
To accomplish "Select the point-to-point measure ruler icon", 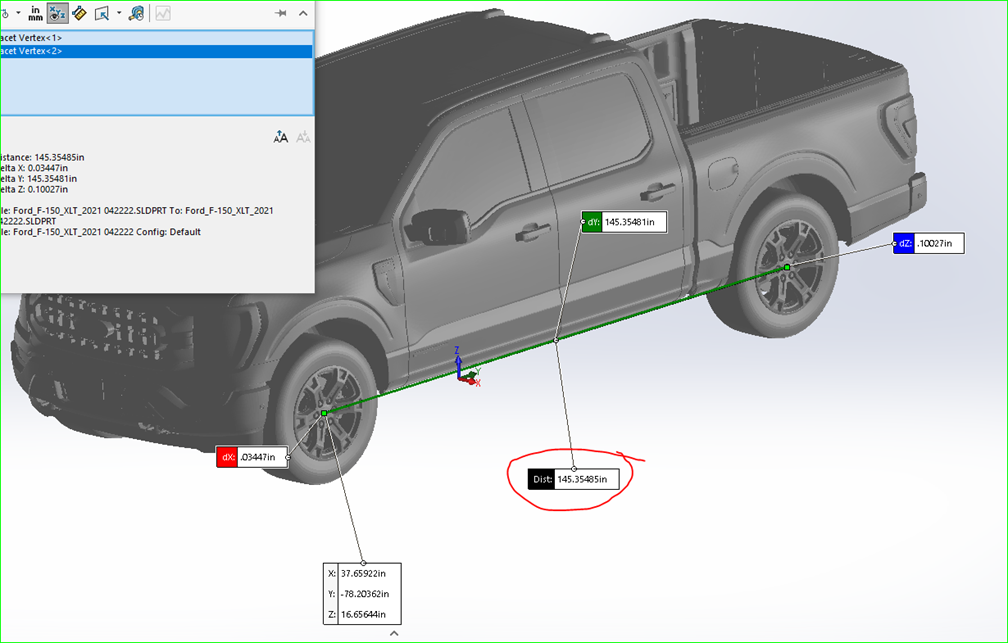I will (x=80, y=13).
